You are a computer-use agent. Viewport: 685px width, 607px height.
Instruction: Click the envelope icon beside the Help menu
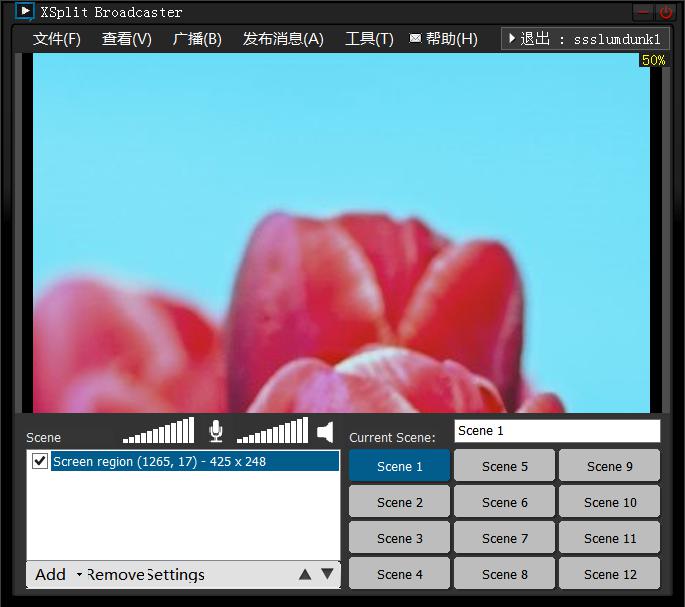415,38
